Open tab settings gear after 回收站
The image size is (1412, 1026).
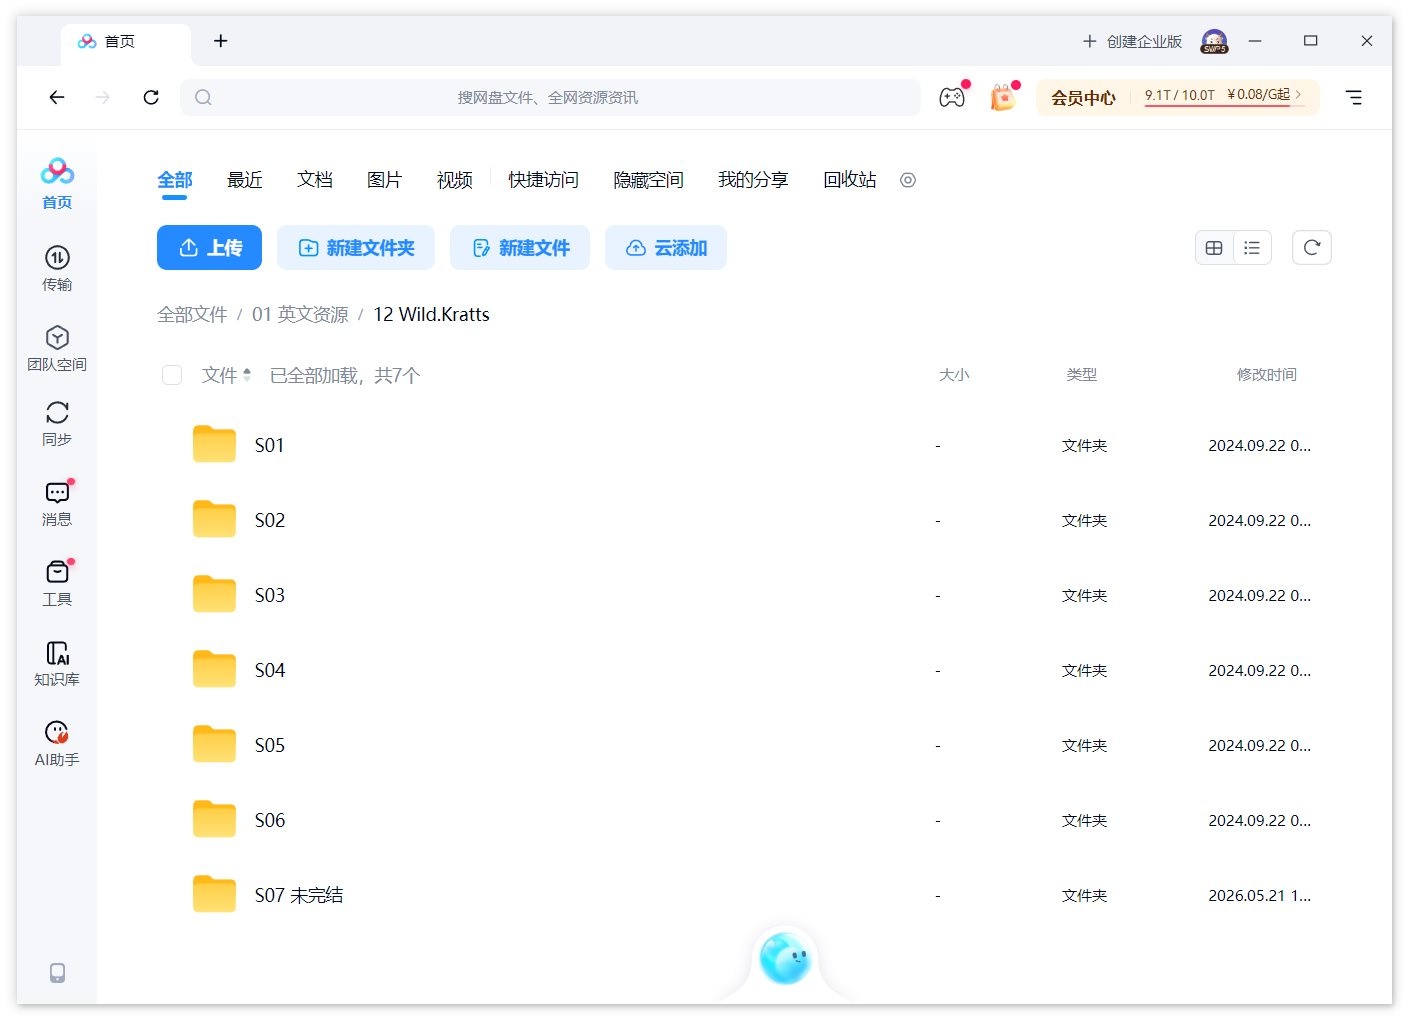coord(908,180)
